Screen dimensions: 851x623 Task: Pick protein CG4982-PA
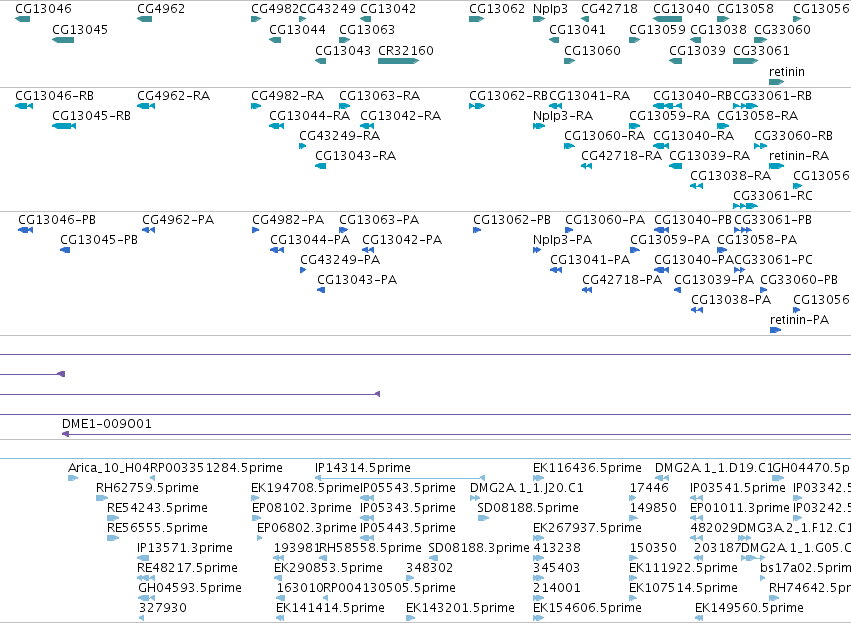[x=288, y=220]
